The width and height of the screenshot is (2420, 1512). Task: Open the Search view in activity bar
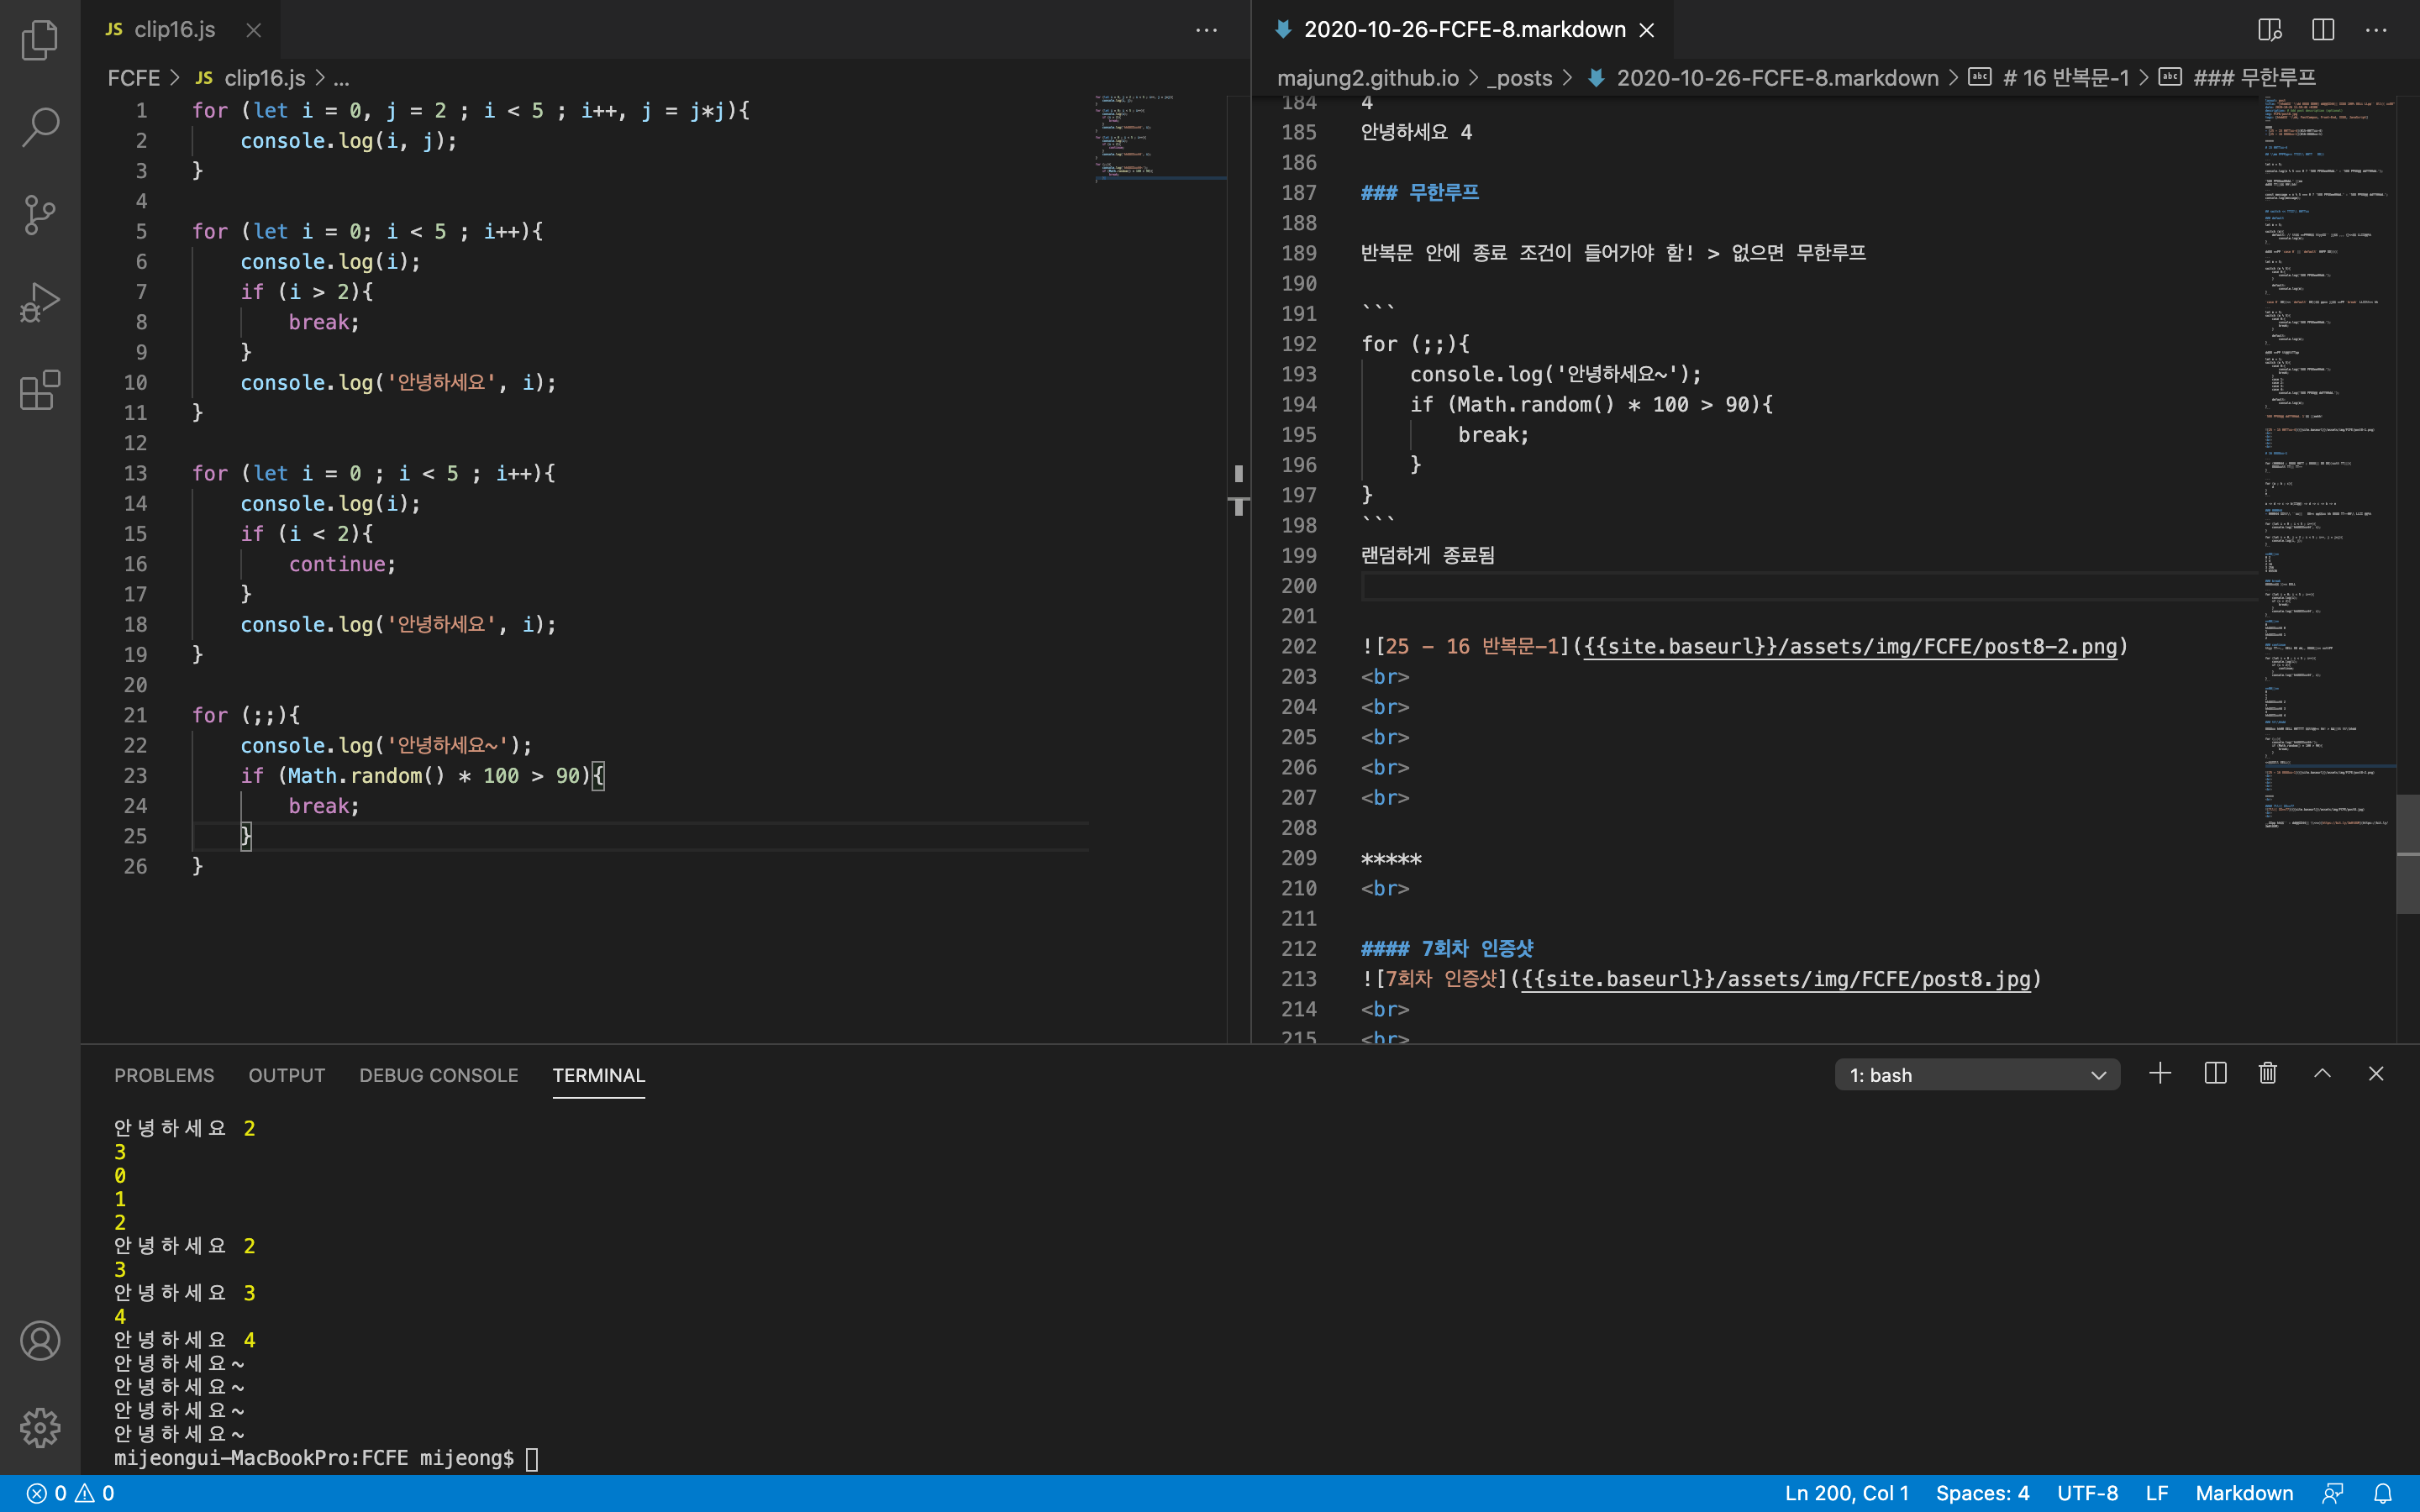point(40,127)
